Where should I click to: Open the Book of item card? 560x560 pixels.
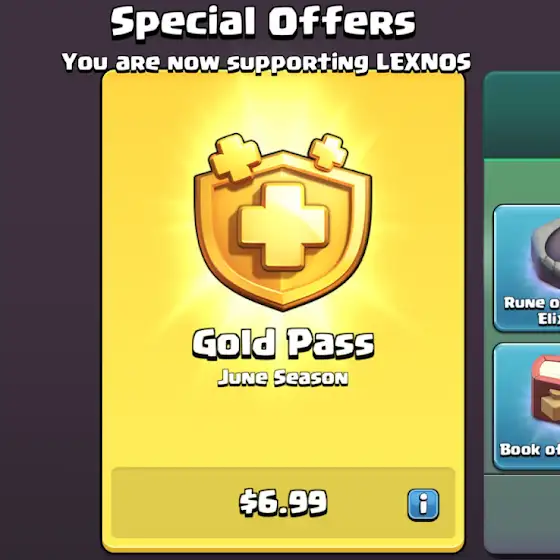point(526,406)
